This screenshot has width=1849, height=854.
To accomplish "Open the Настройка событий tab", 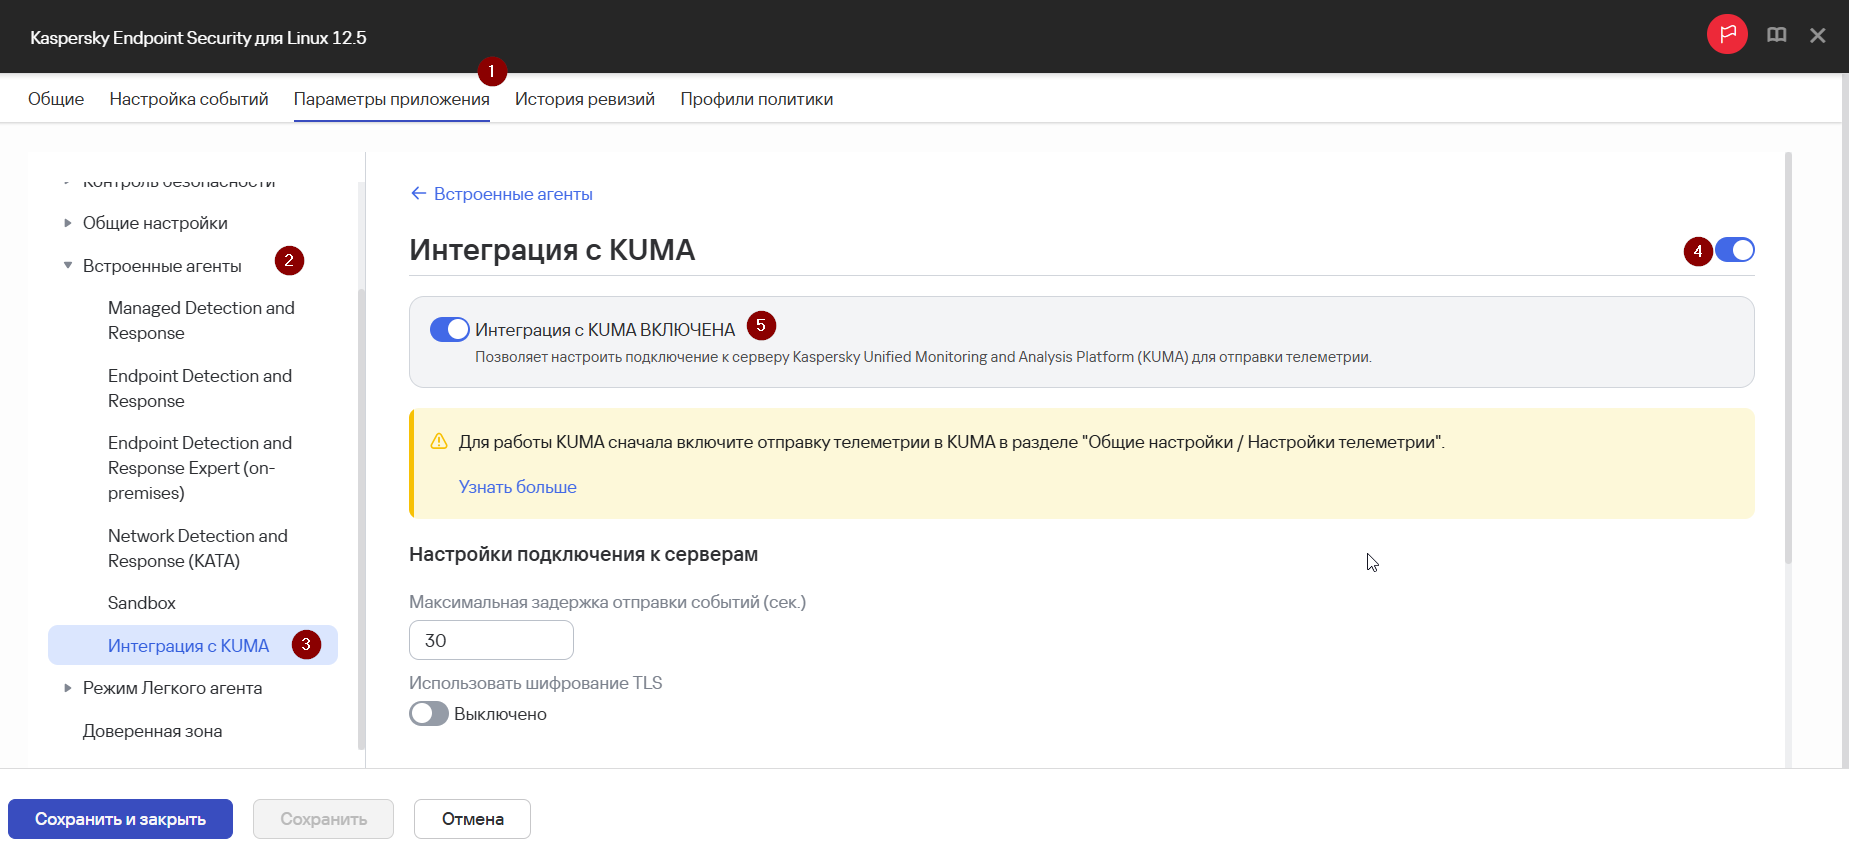I will tap(189, 99).
